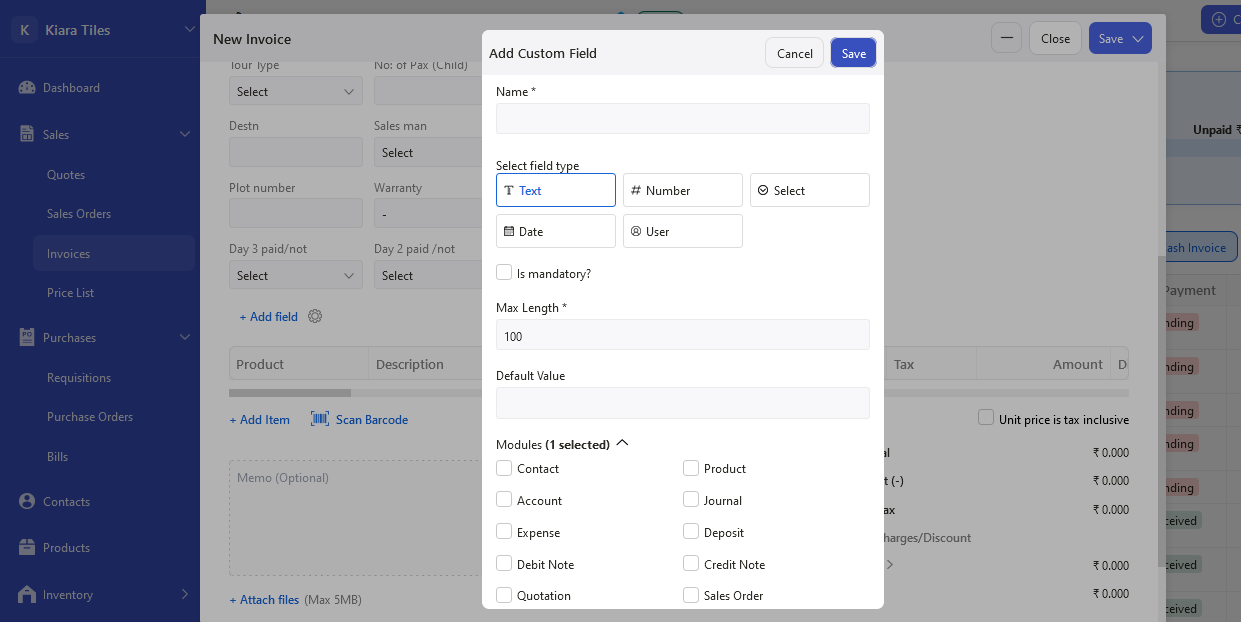Collapse the Purchases sidebar section

[185, 338]
